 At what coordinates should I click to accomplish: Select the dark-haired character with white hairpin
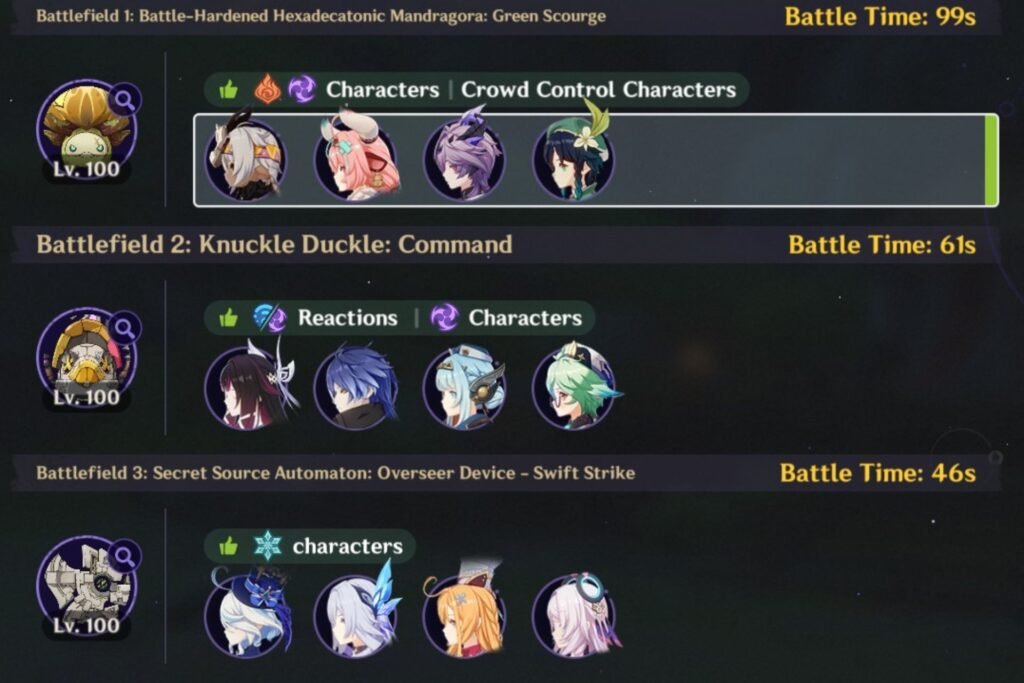click(248, 387)
